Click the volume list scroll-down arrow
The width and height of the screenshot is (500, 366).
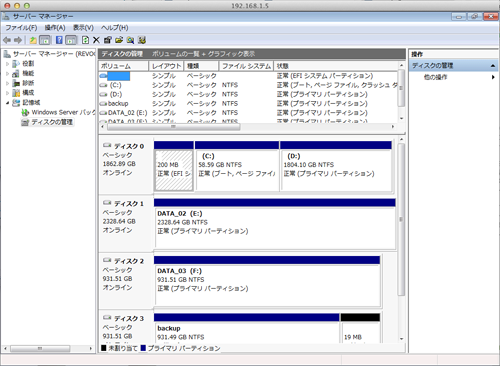[401, 118]
